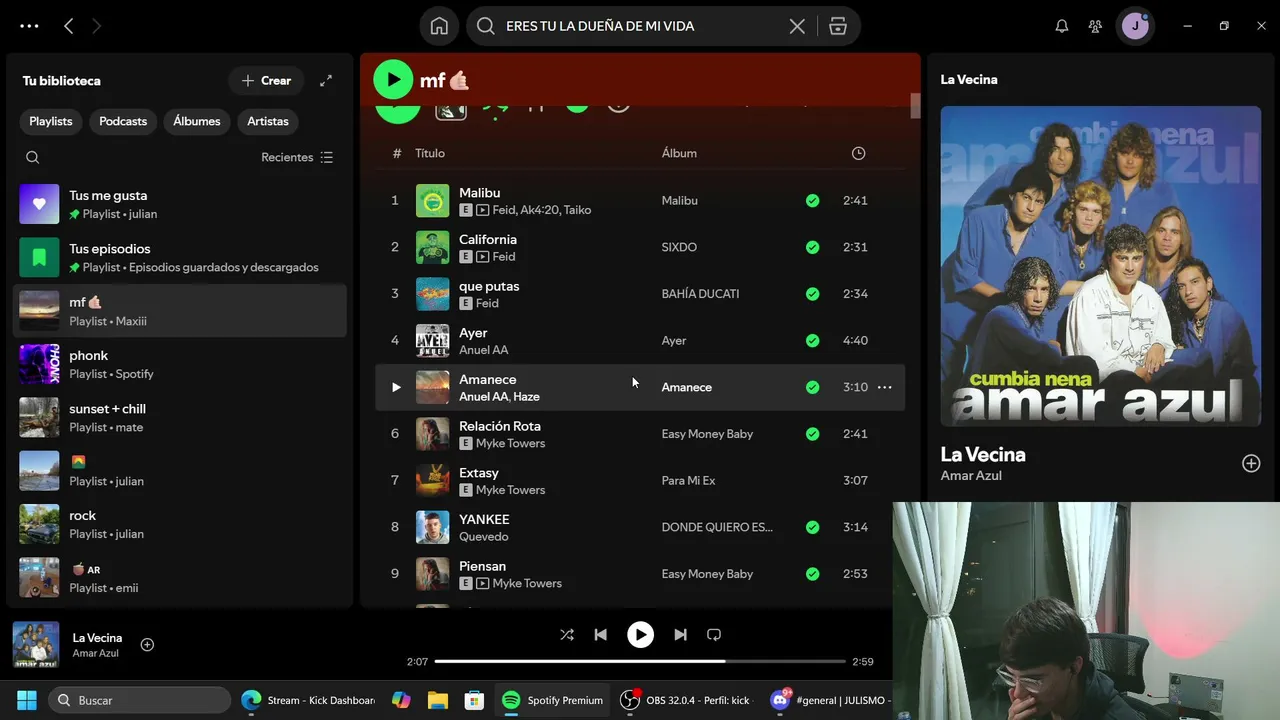Open the Browse icon next to search
1280x720 pixels.
[x=838, y=26]
